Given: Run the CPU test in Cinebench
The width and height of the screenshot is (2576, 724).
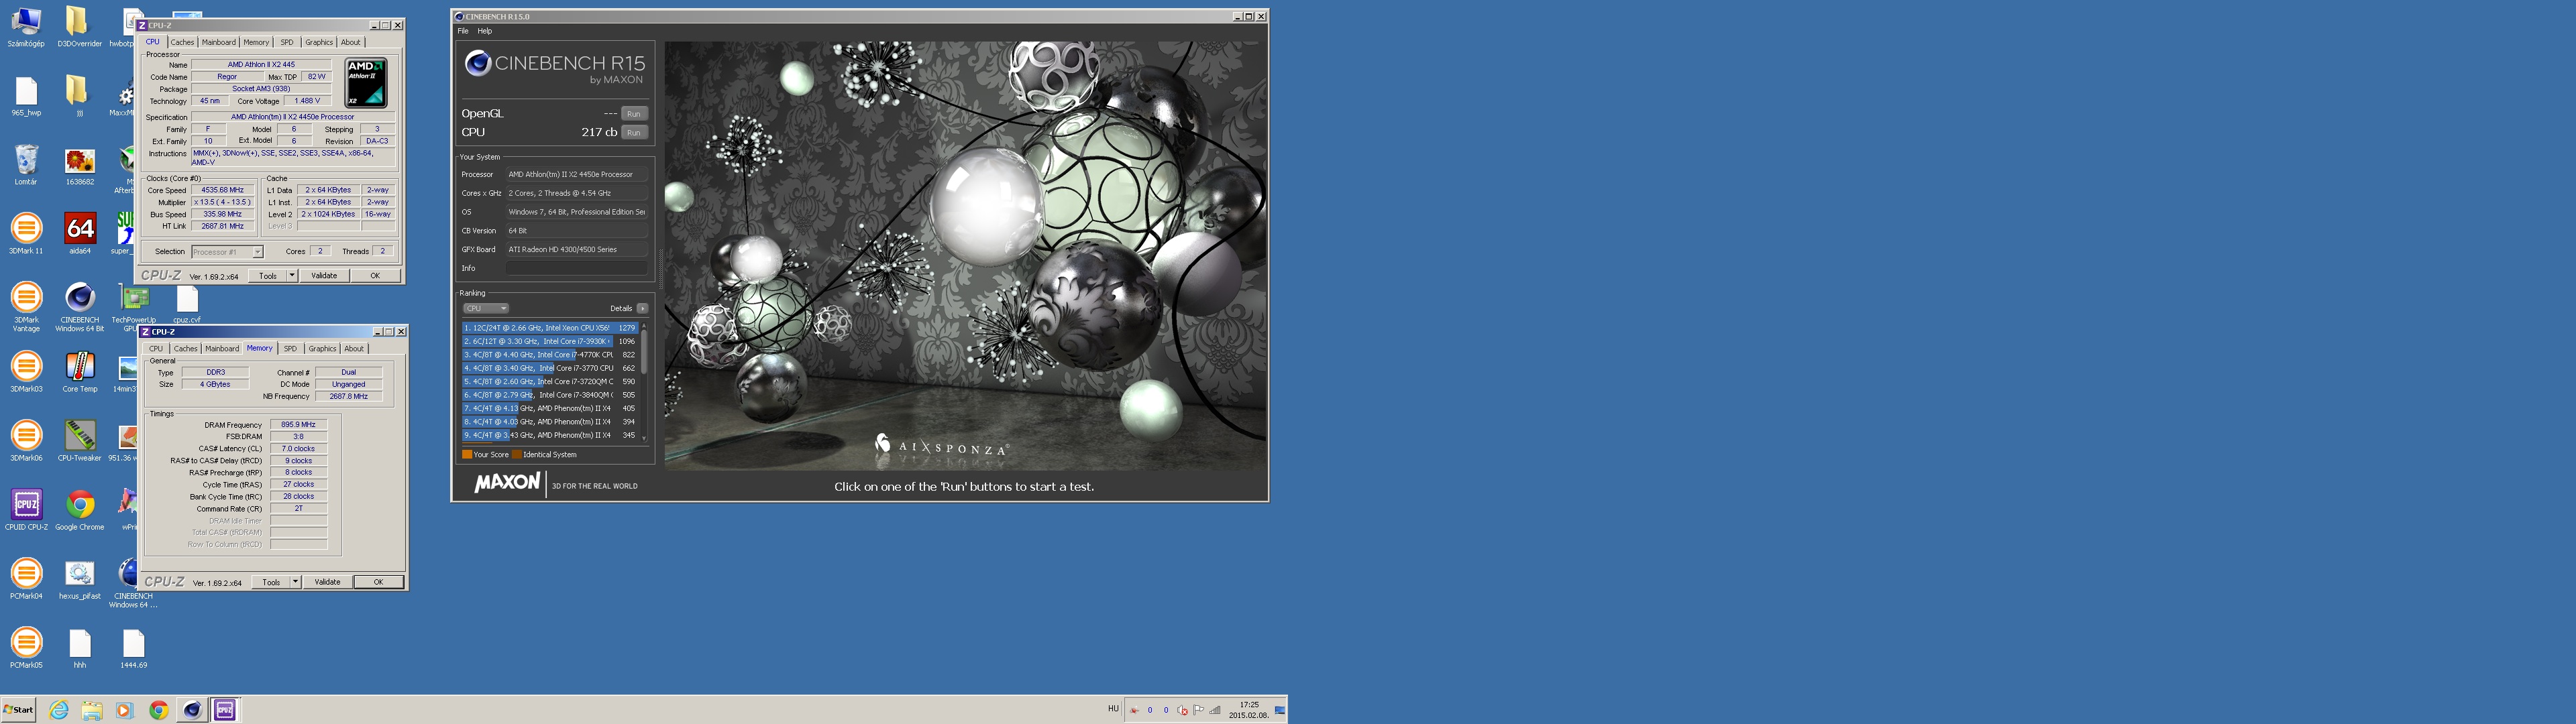Looking at the screenshot, I should [634, 132].
